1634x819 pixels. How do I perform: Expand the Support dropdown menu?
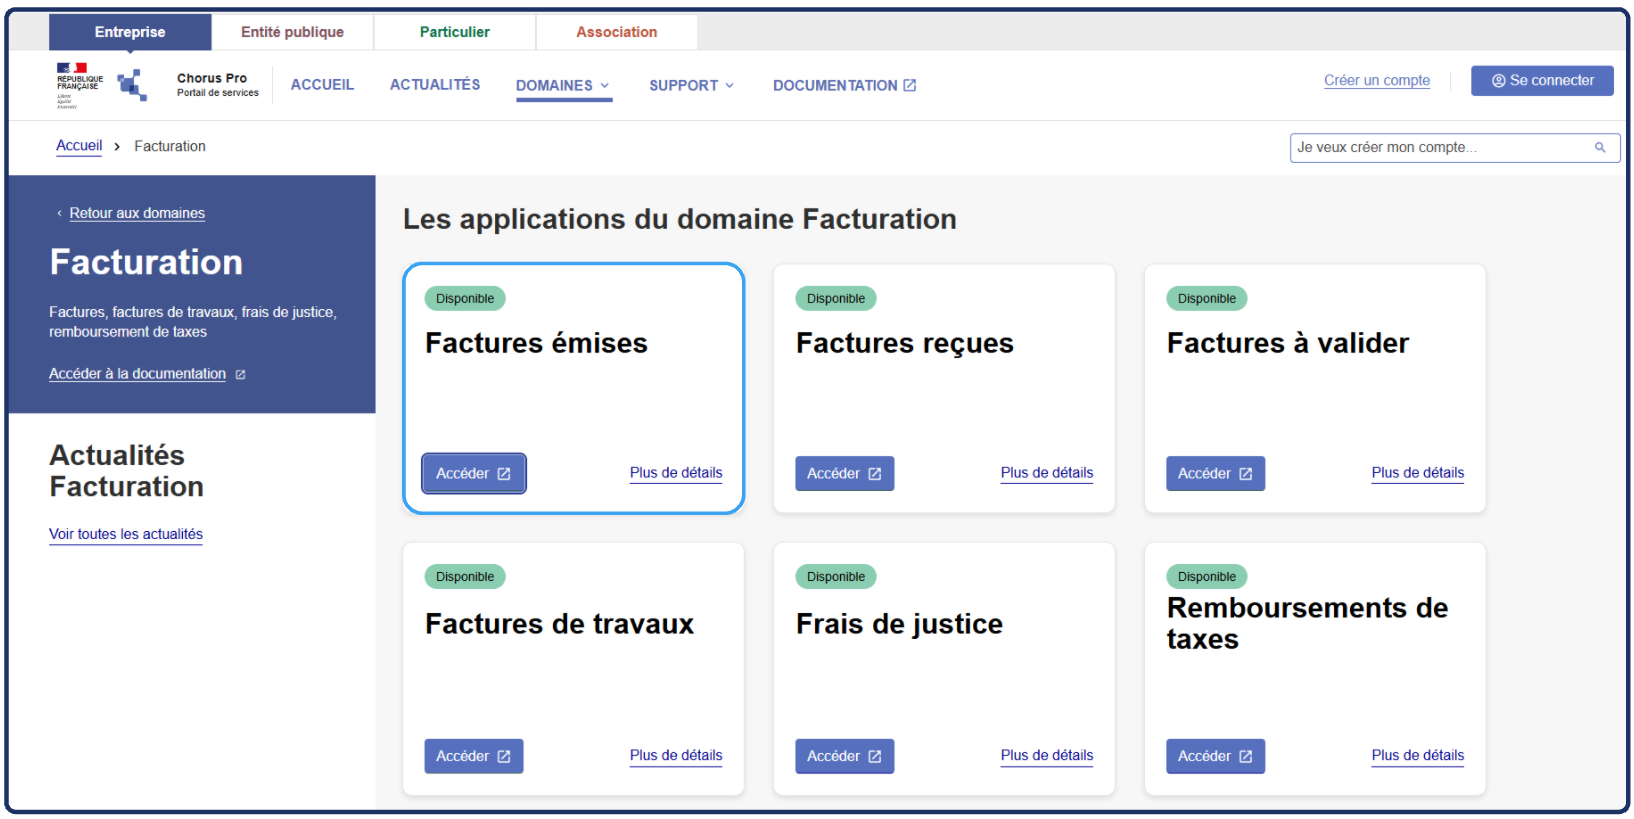coord(691,86)
